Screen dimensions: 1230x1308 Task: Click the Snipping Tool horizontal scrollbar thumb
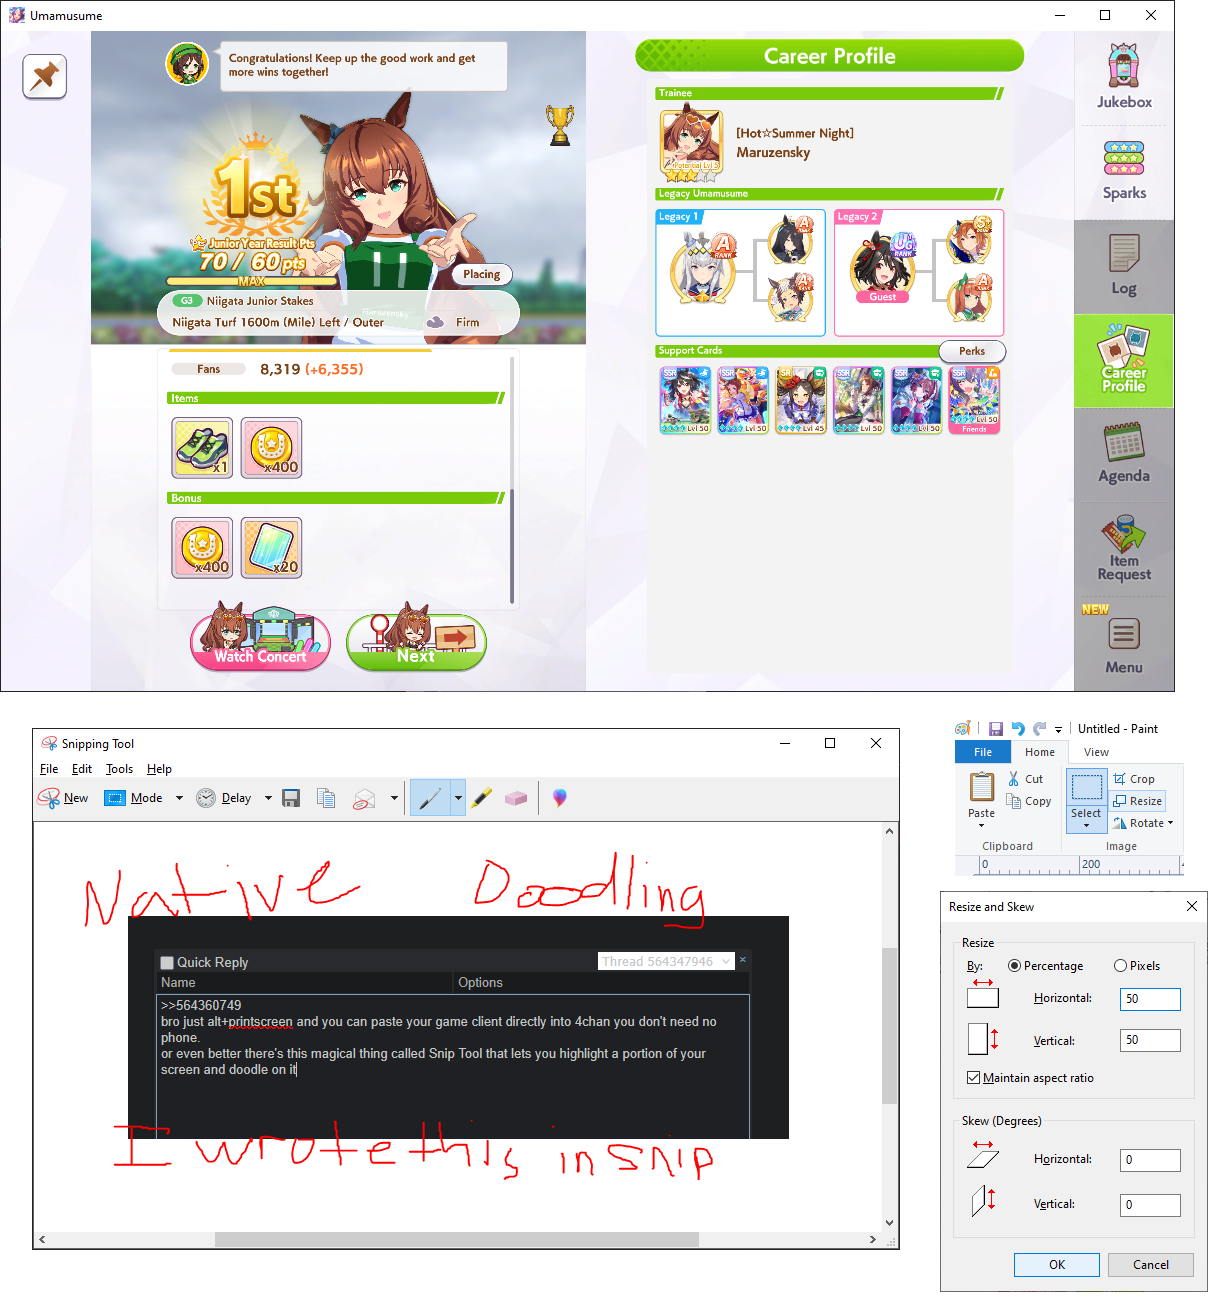pos(456,1239)
